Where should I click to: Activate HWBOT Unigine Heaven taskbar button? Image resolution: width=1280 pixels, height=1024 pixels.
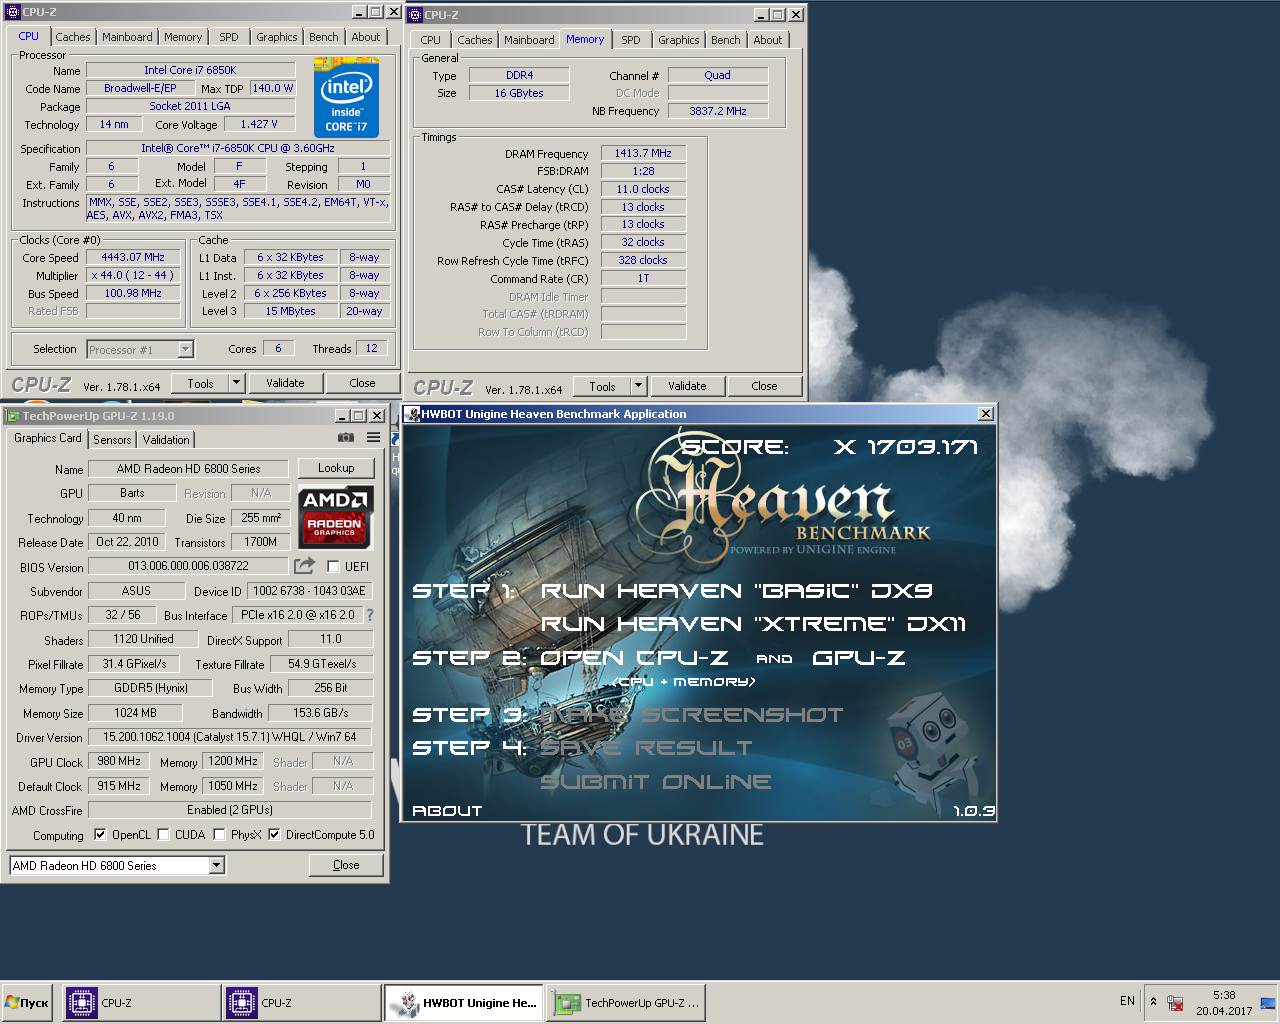pos(464,1002)
